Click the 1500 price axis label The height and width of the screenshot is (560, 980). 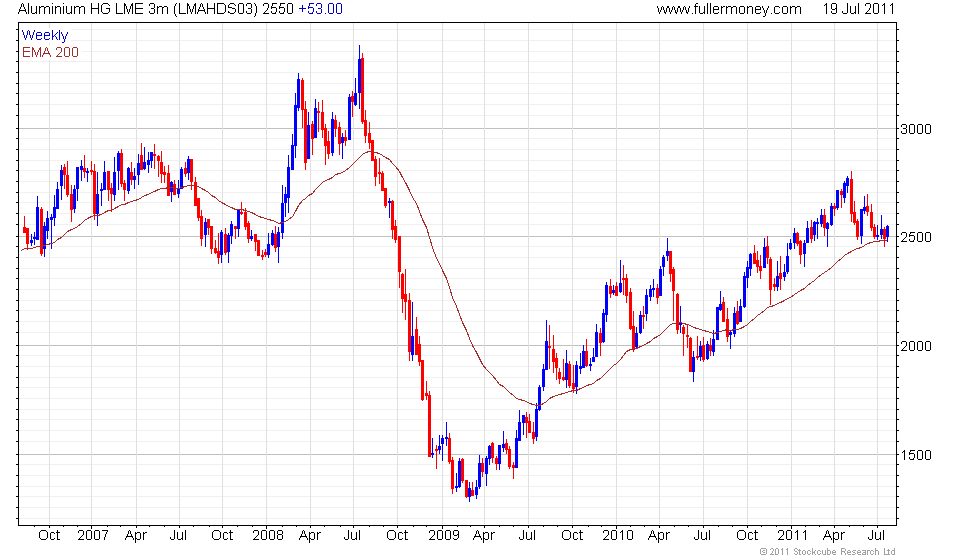(x=916, y=455)
